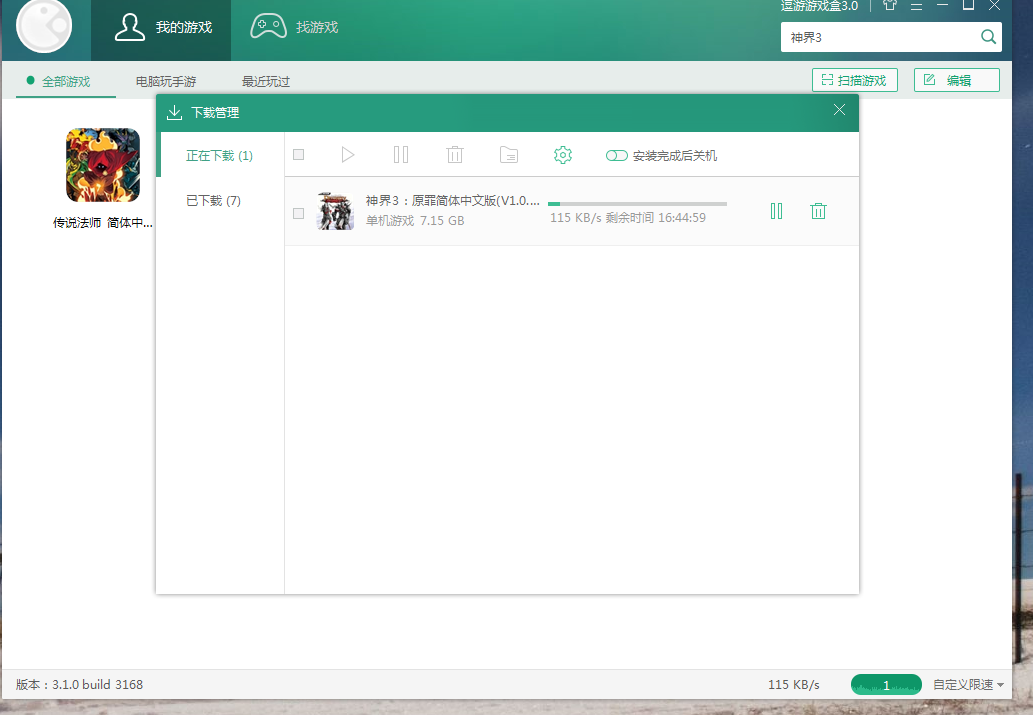Open the 自定义限速 dropdown
This screenshot has width=1033, height=715.
[968, 685]
